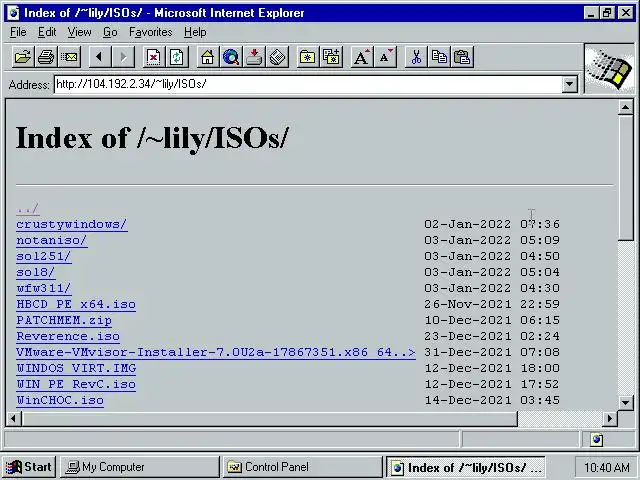
Task: Open the home page via house icon
Action: (207, 57)
